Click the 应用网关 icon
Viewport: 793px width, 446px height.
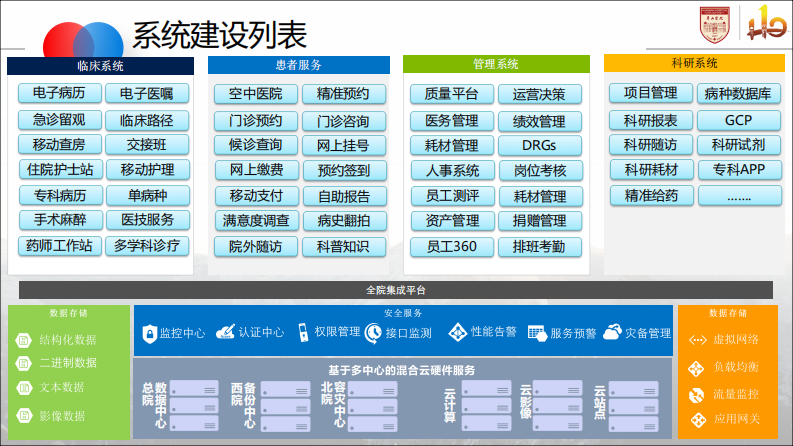point(698,420)
